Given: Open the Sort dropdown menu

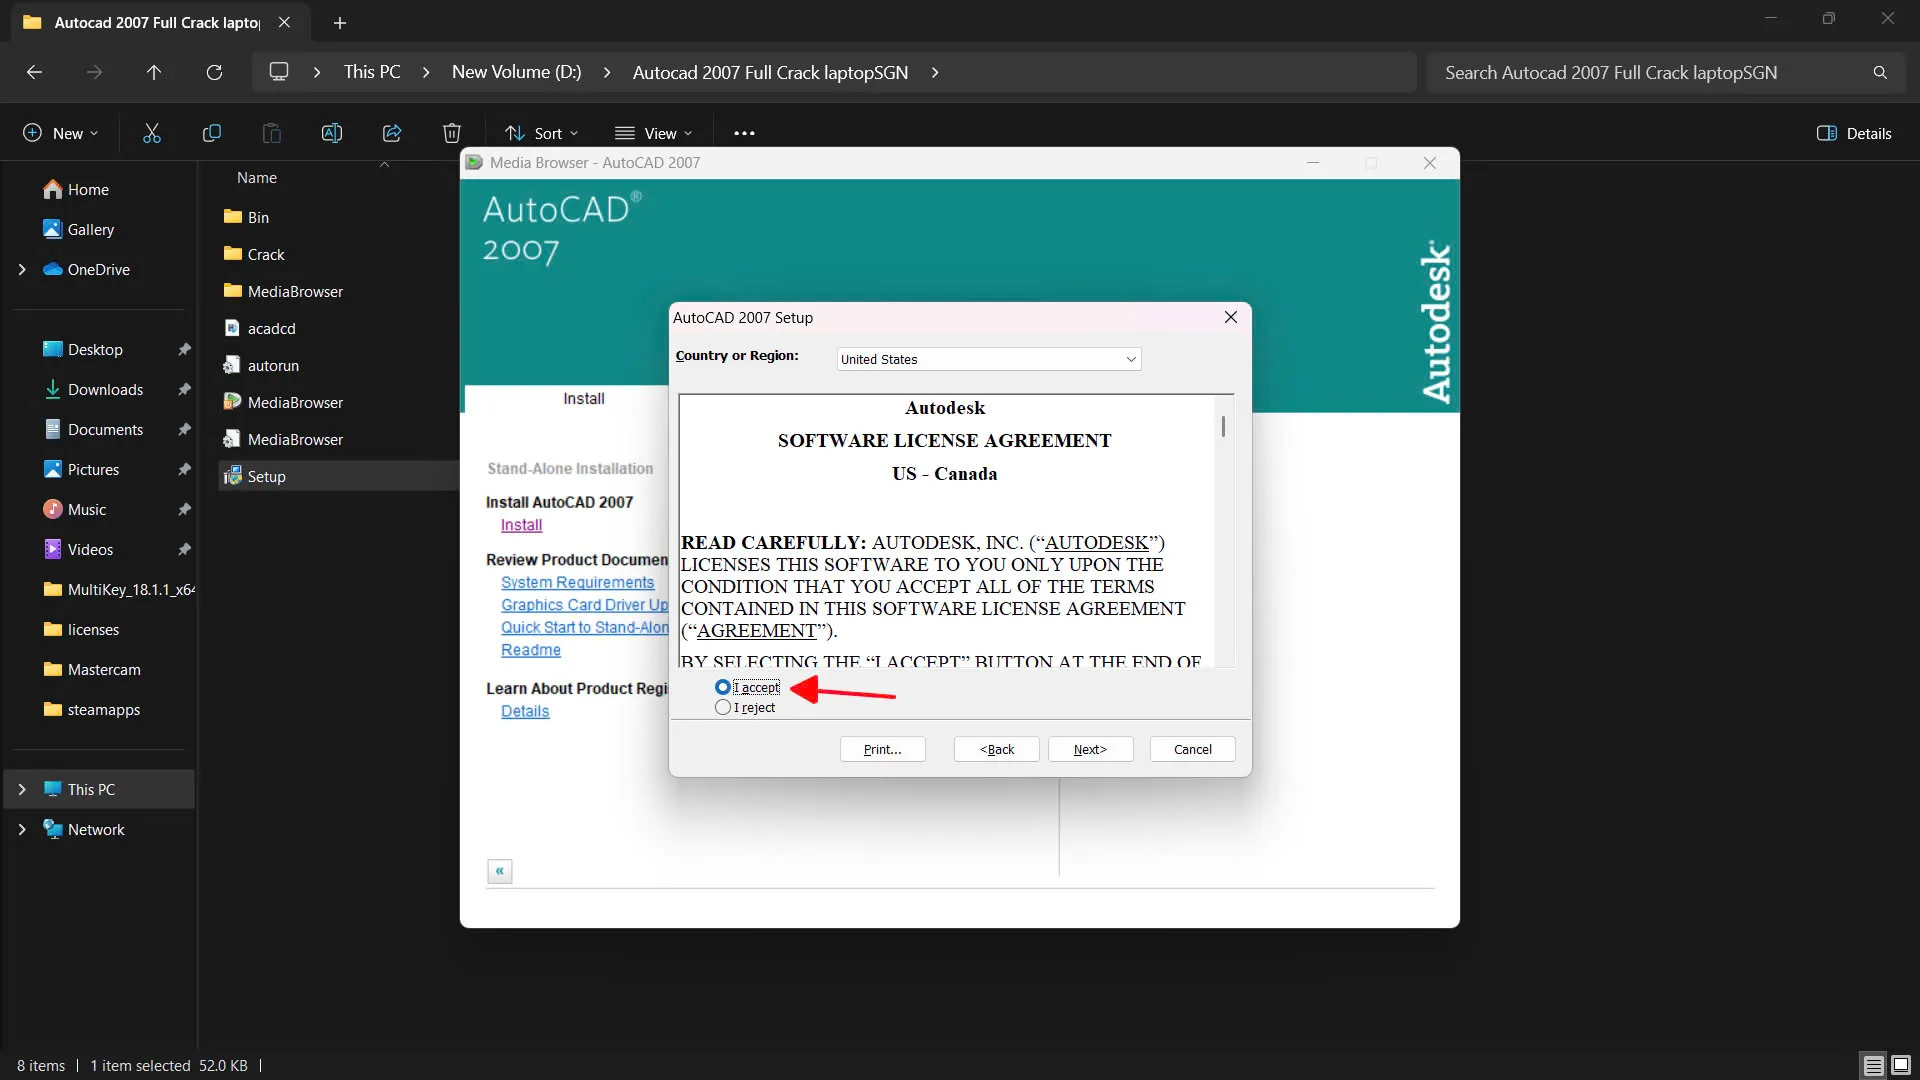Looking at the screenshot, I should click(541, 132).
